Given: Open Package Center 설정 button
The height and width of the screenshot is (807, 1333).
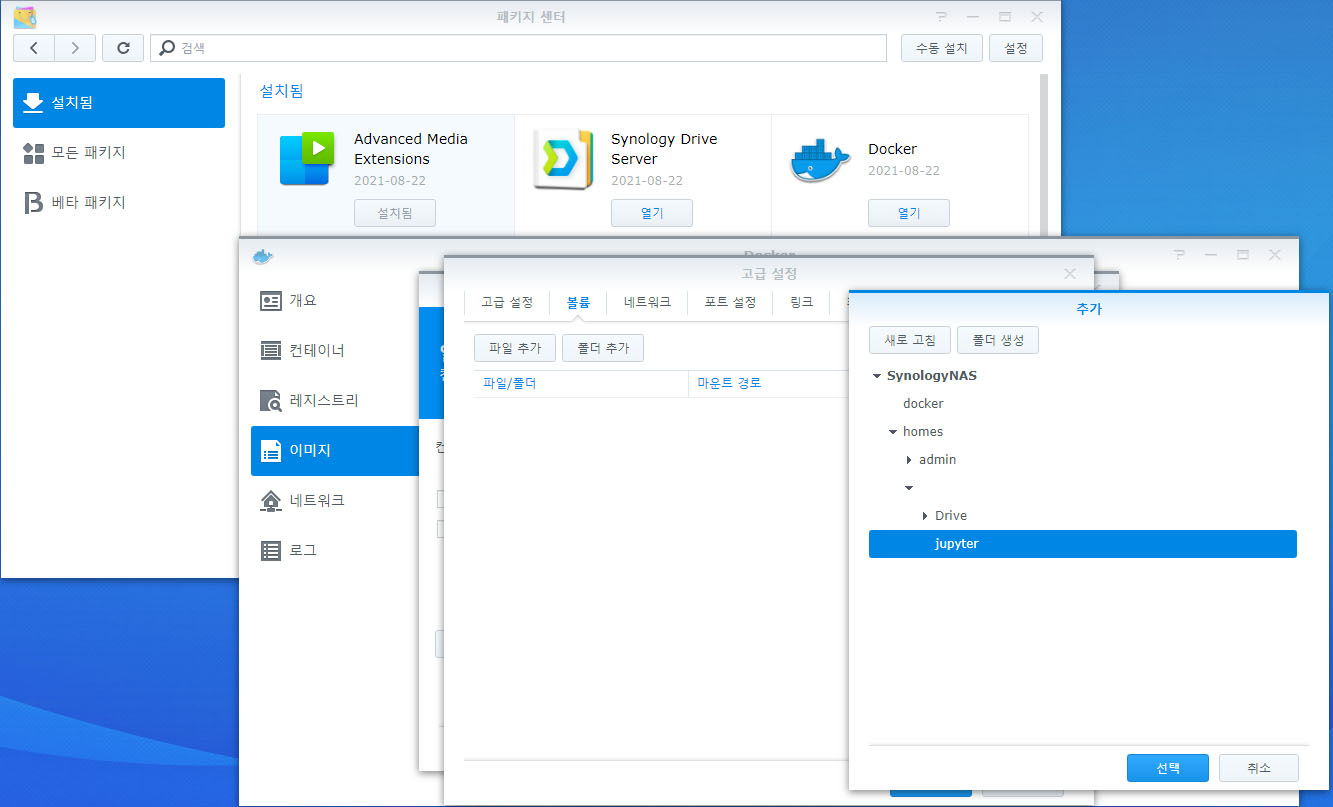Looking at the screenshot, I should click(1015, 48).
